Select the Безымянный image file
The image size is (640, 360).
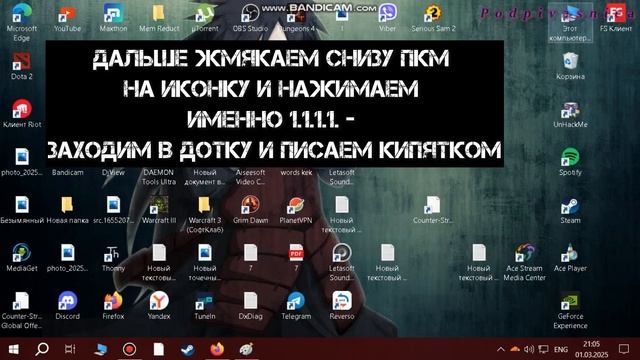pyautogui.click(x=22, y=210)
